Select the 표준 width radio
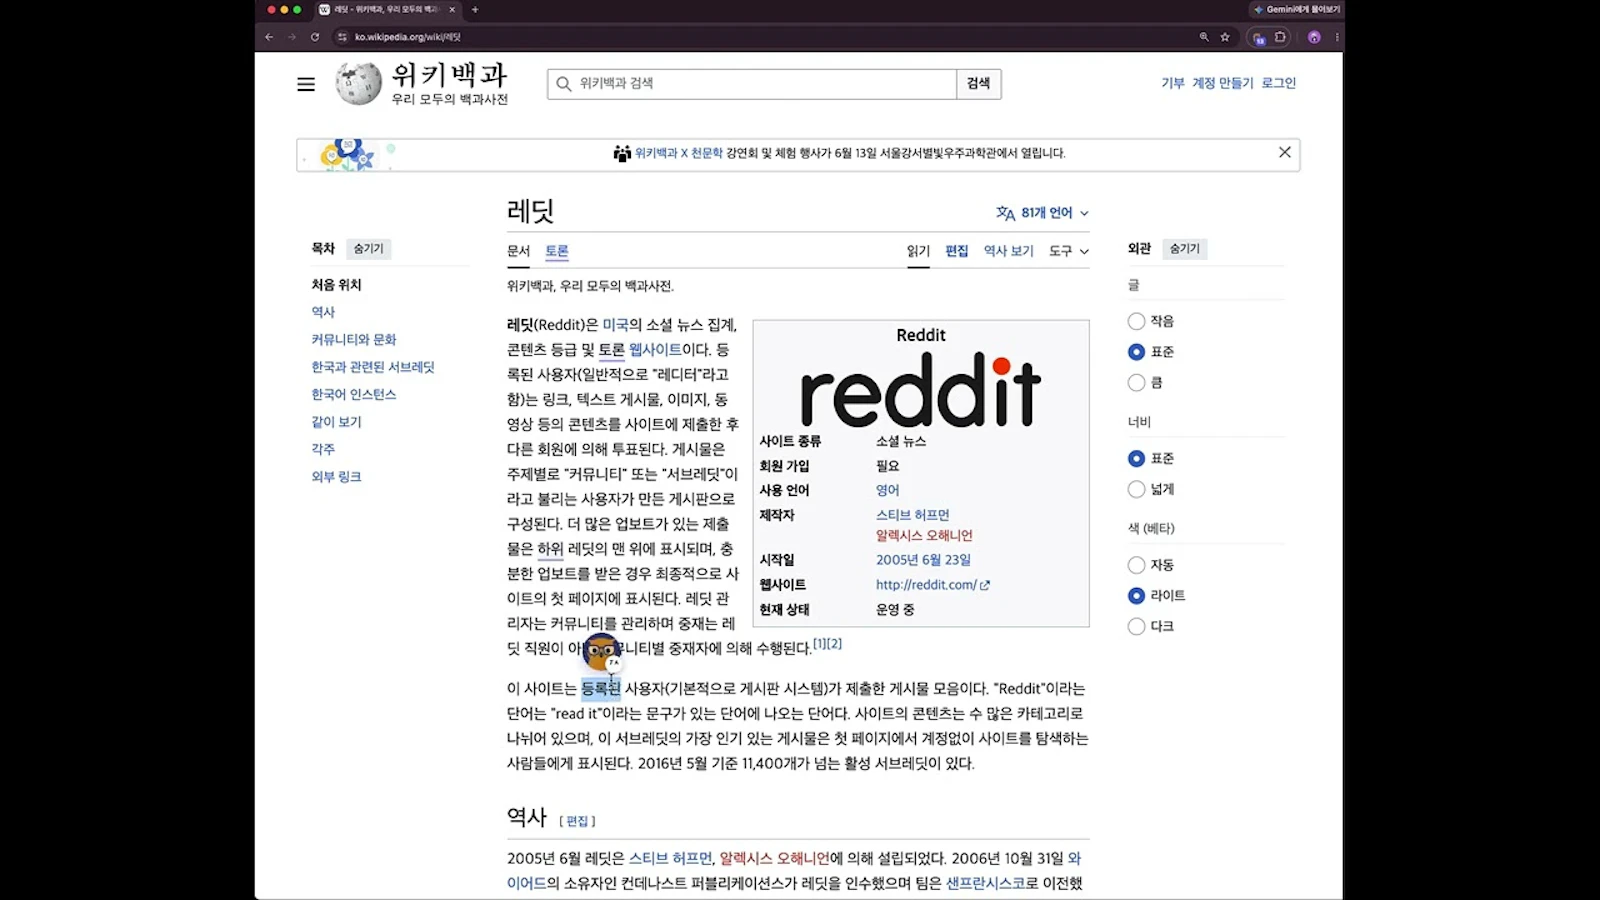 point(1136,458)
